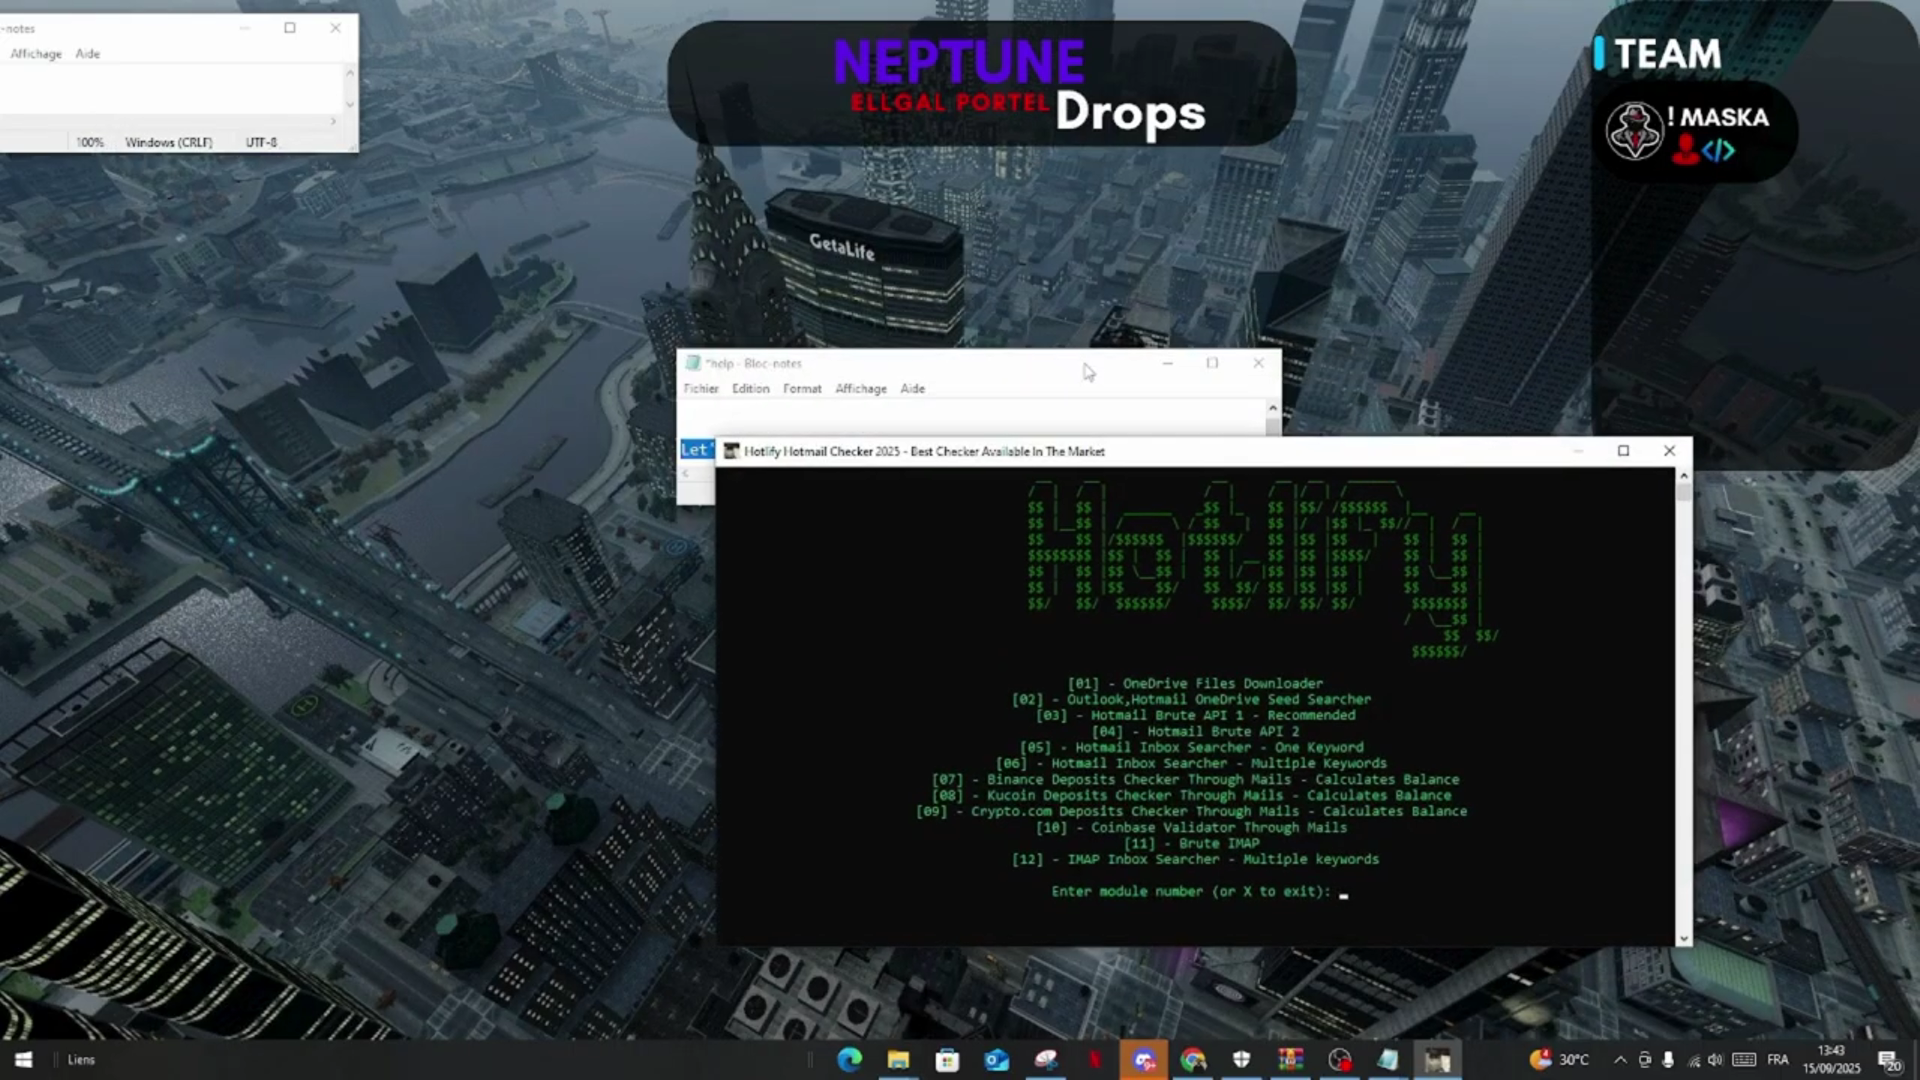Open Affichage menu in top-left Notepad
The width and height of the screenshot is (1920, 1080).
36,54
